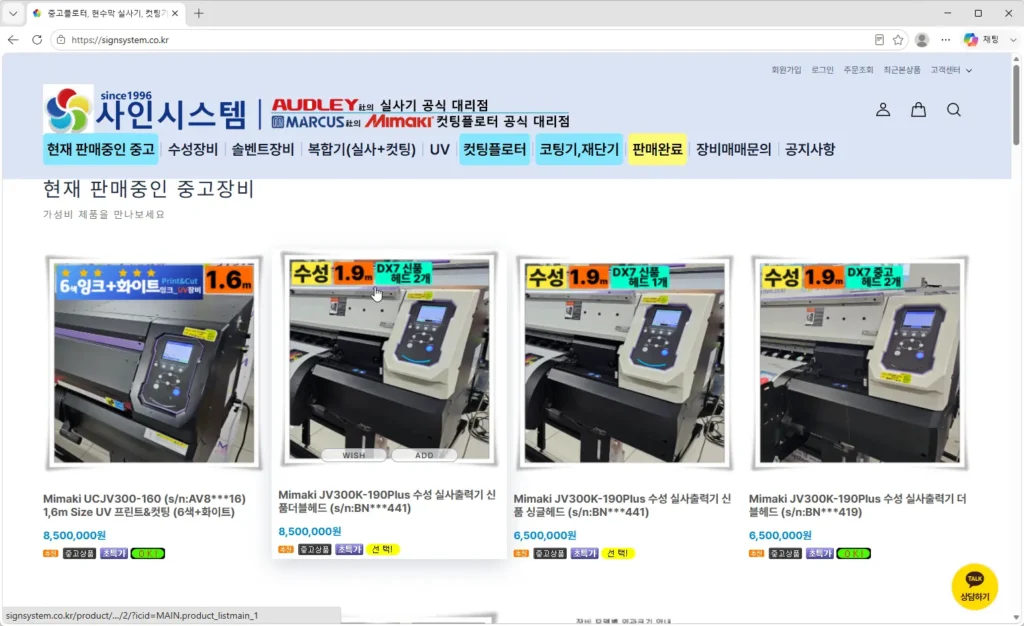The image size is (1024, 626).
Task: Open JV300K-190Plus 신품더블헤드 title link
Action: [x=387, y=501]
